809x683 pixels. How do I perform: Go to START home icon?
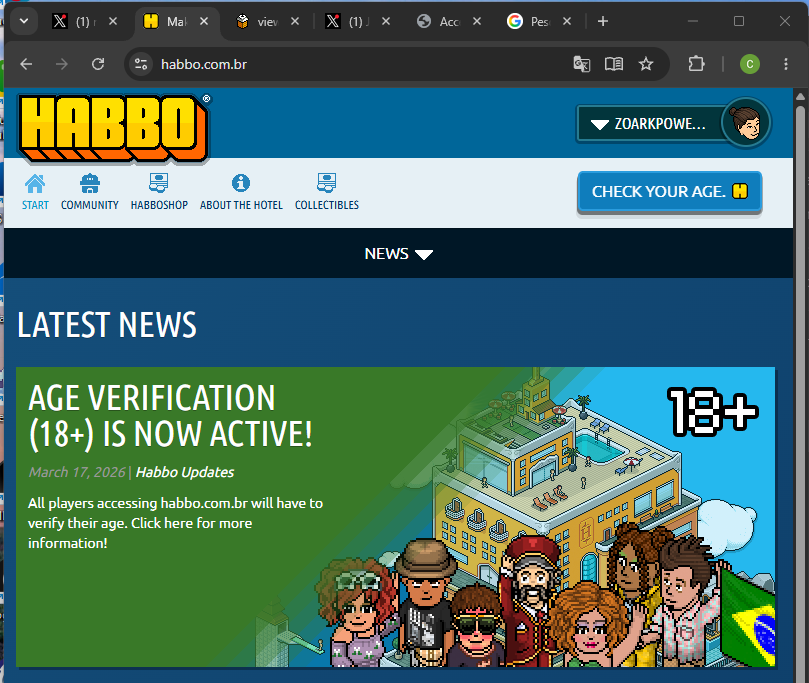coord(35,192)
